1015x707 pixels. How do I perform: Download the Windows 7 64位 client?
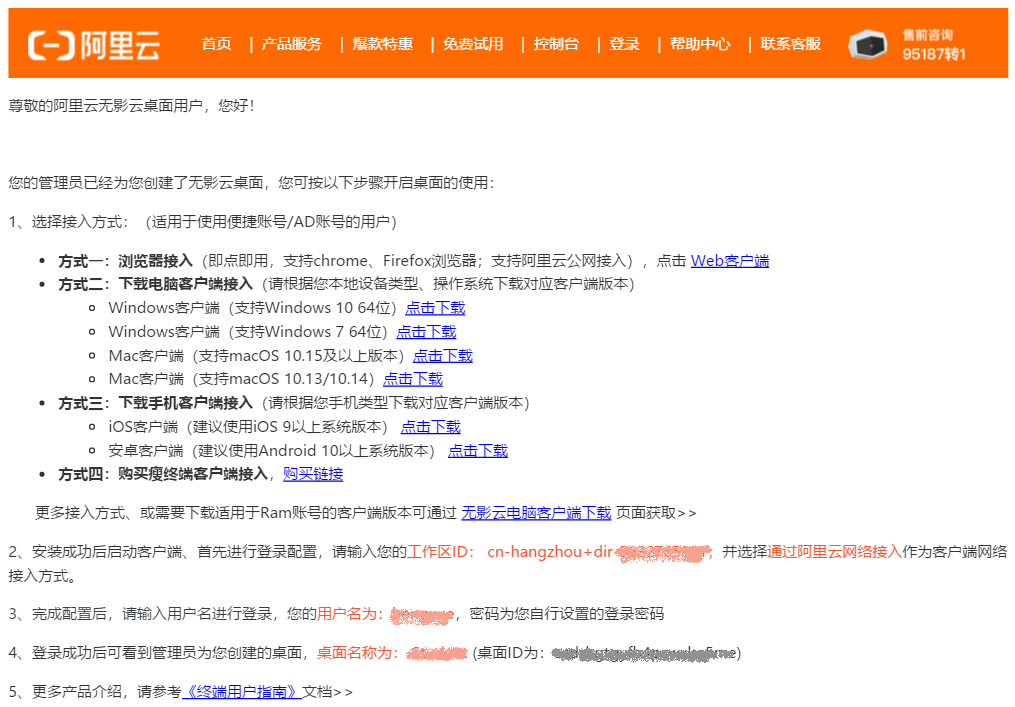pyautogui.click(x=426, y=332)
